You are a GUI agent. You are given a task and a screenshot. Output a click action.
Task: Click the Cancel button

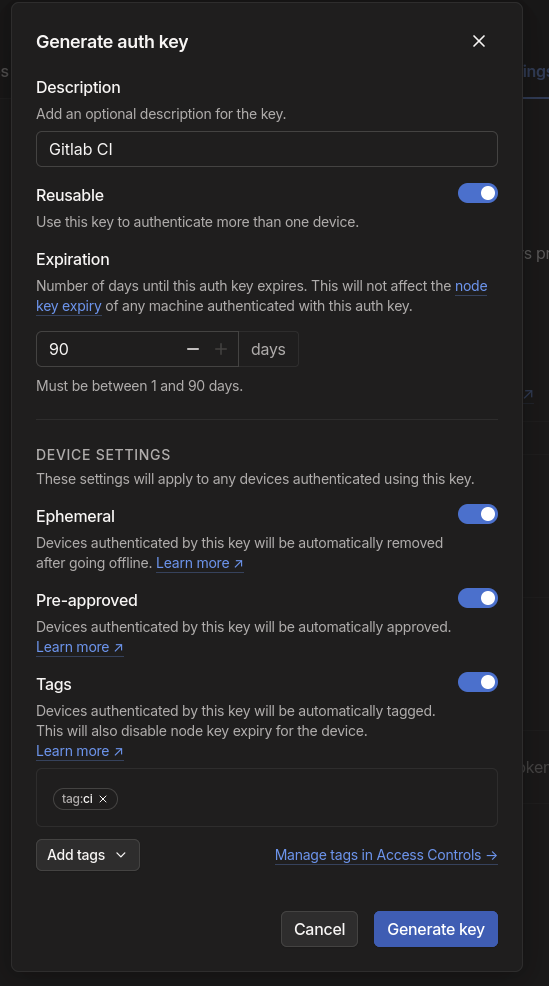[x=319, y=929]
